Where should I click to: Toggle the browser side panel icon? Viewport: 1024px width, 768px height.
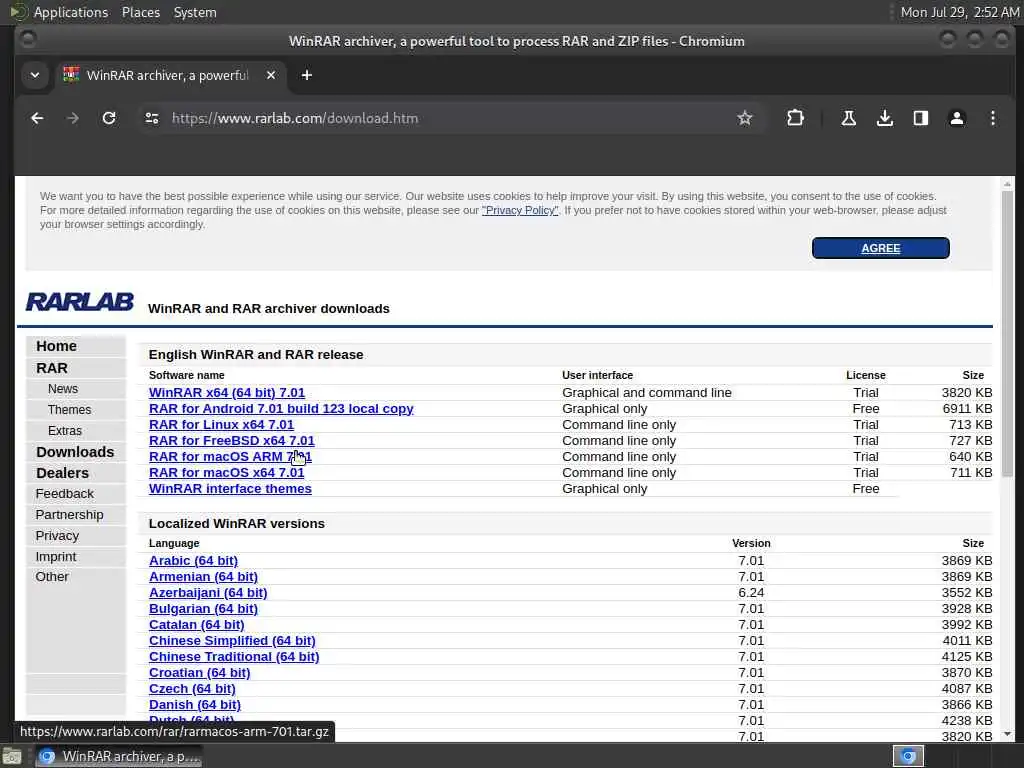(x=921, y=118)
